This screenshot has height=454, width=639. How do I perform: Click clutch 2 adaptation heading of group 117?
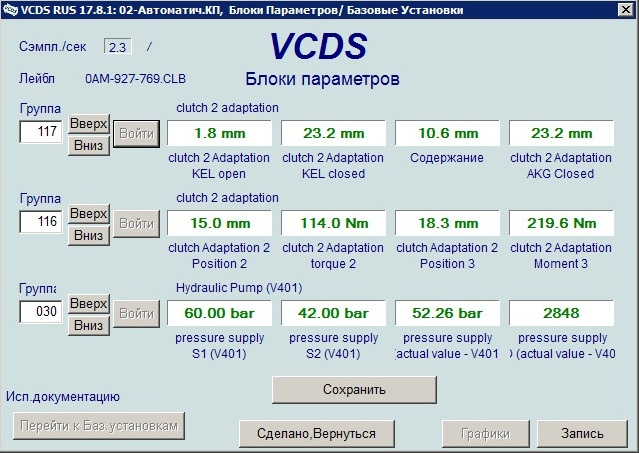pos(227,108)
